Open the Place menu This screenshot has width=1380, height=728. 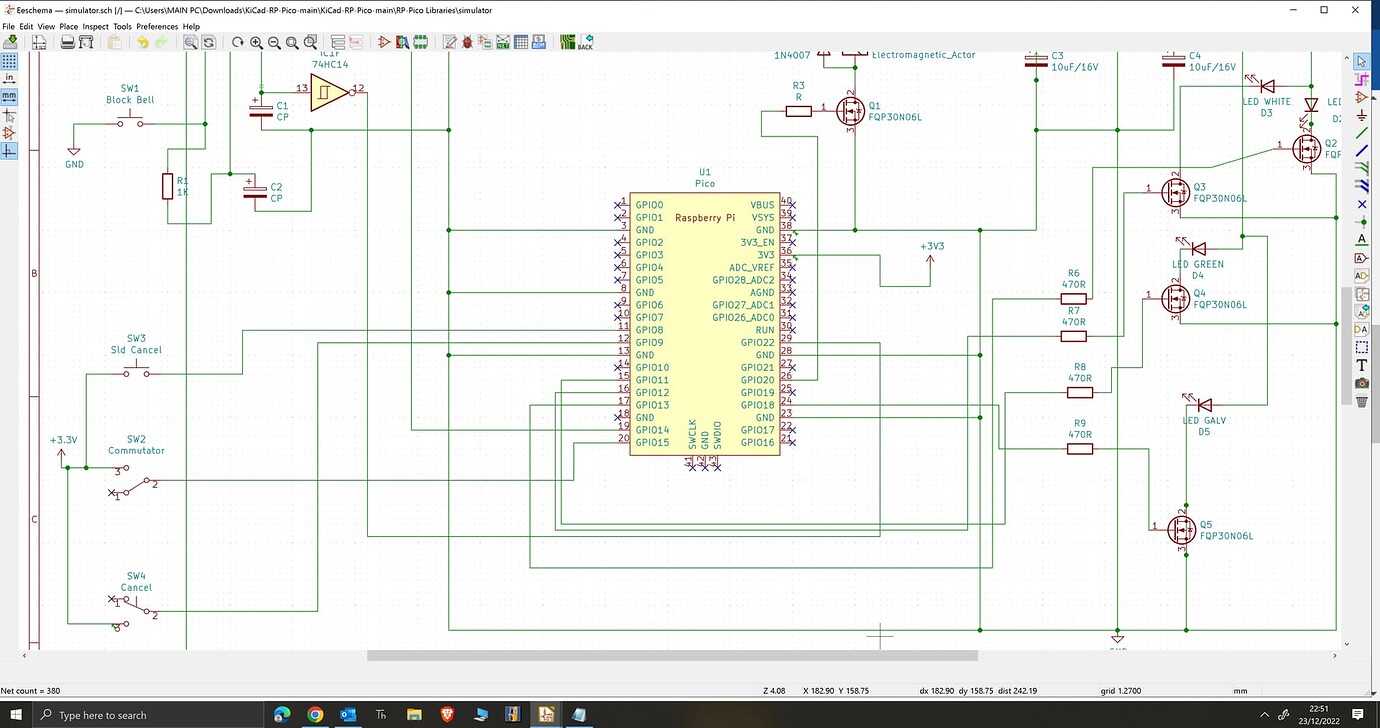[x=68, y=26]
